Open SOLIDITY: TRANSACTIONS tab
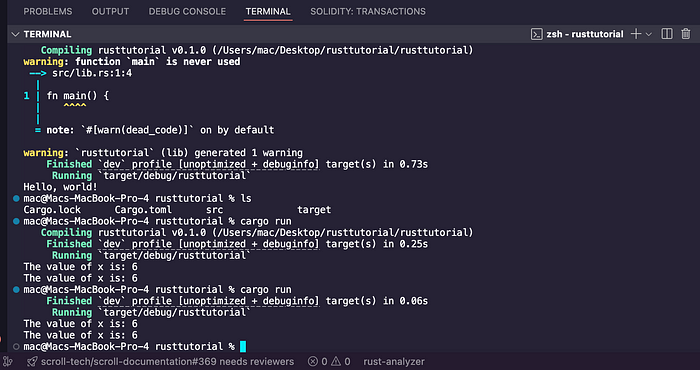Screen dimensions: 700x370 368,12
